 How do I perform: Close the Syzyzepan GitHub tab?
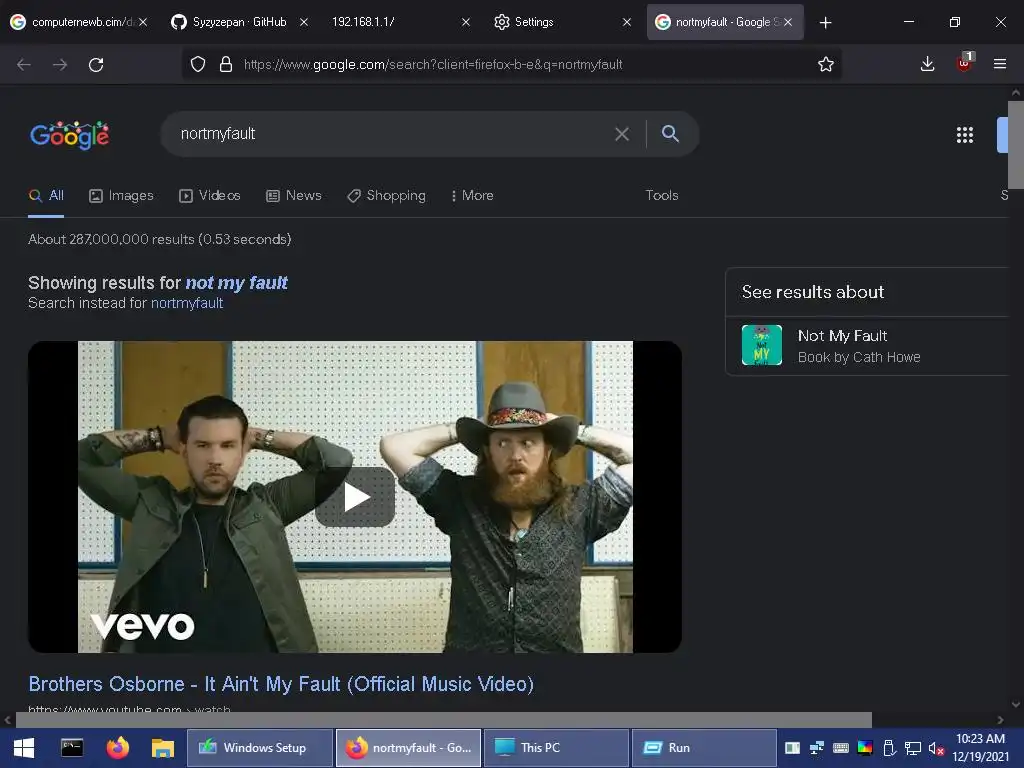point(304,22)
